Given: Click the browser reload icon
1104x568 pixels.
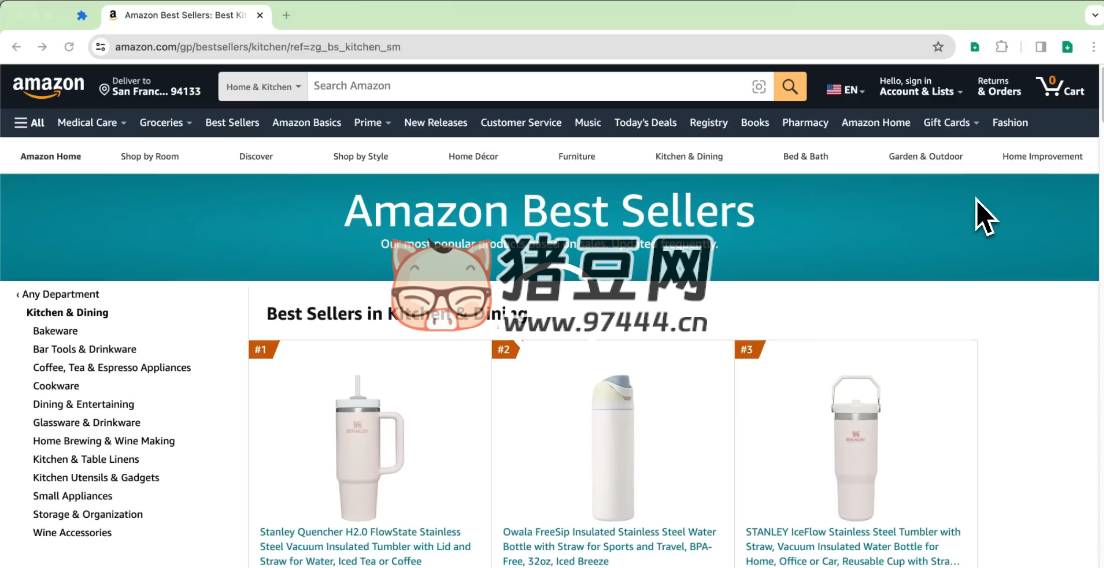Looking at the screenshot, I should coord(69,47).
